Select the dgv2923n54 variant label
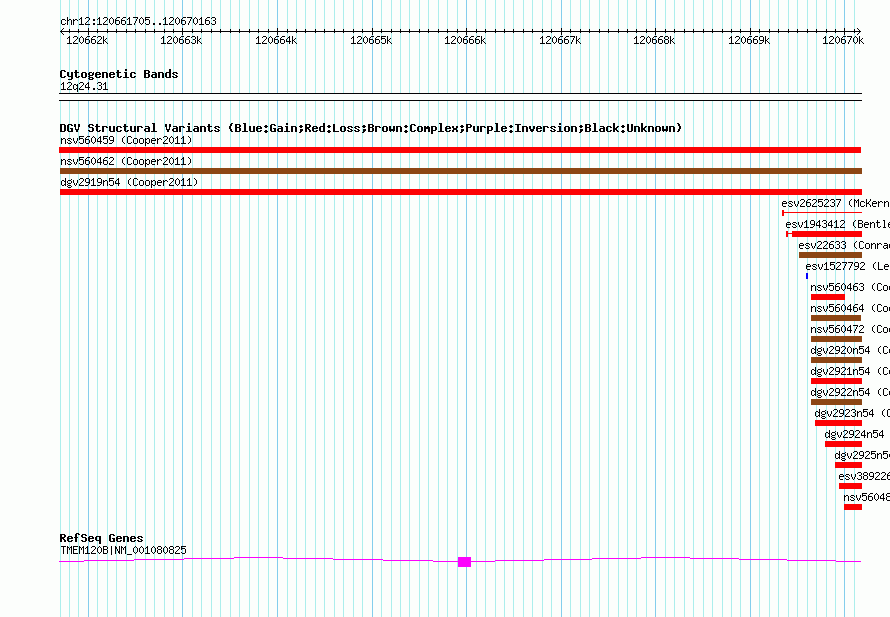890x617 pixels. point(852,413)
